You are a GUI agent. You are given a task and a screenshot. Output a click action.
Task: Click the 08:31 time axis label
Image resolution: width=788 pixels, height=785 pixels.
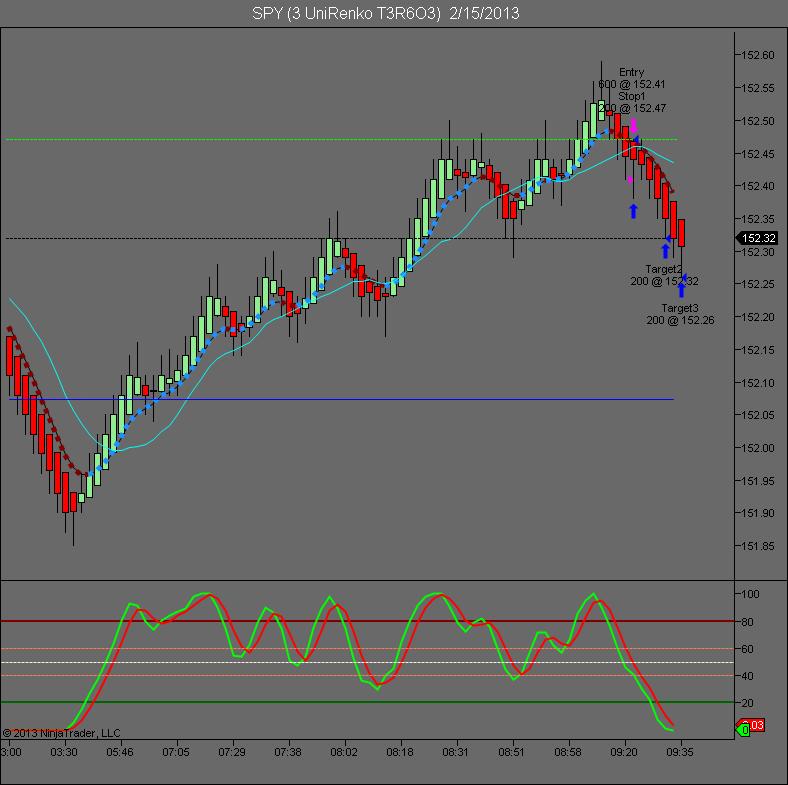[x=456, y=752]
